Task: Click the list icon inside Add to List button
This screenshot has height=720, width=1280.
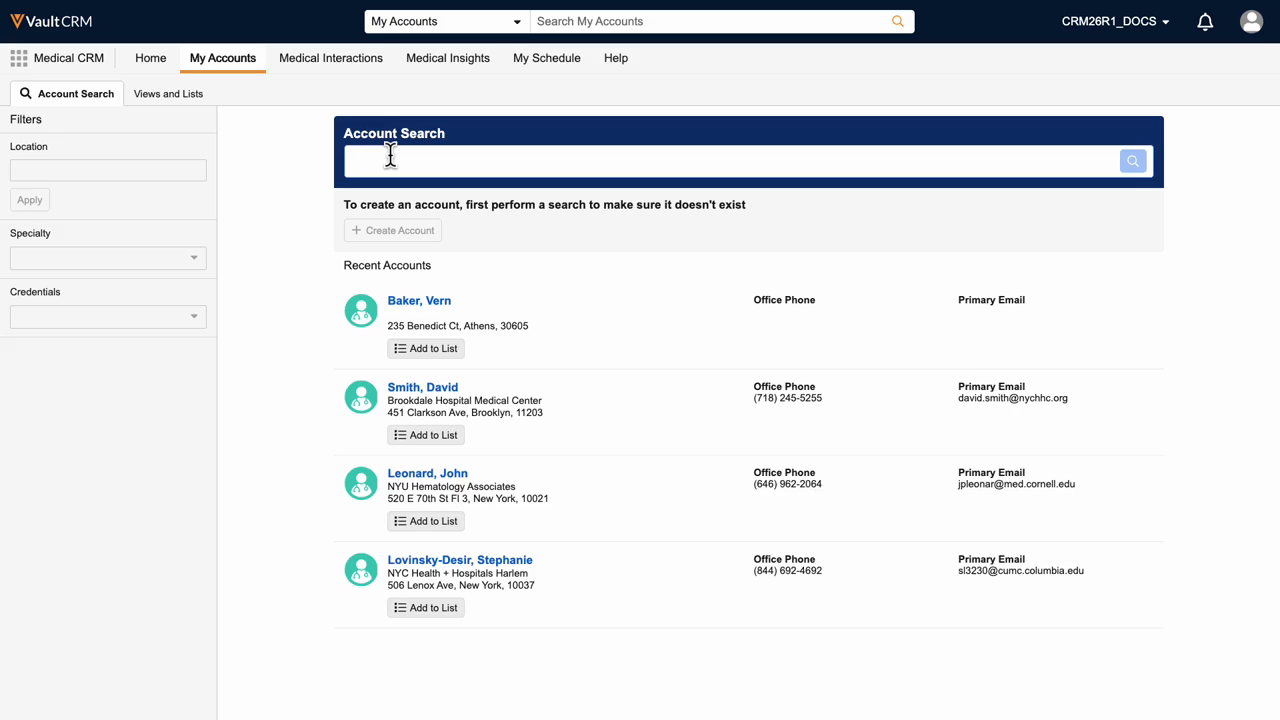Action: (399, 348)
